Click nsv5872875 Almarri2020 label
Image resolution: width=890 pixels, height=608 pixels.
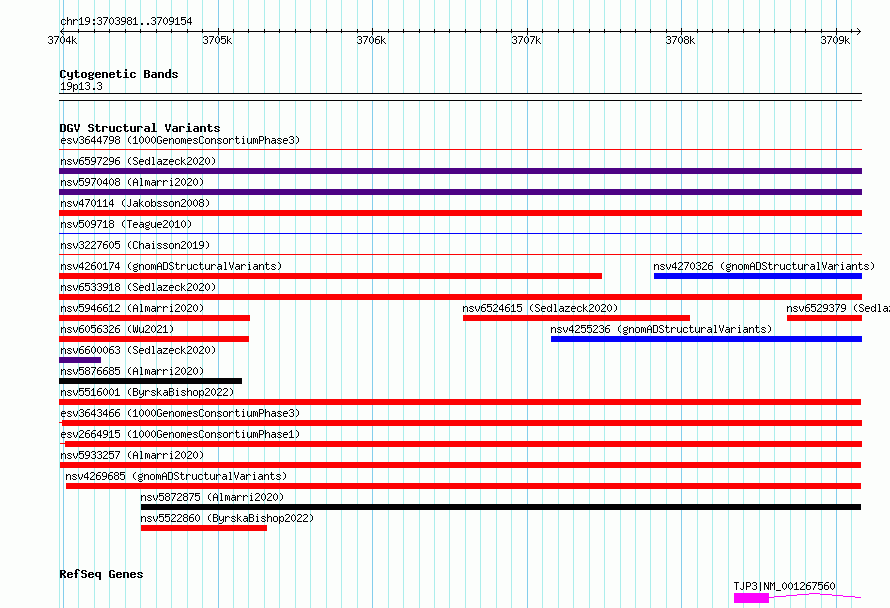(212, 497)
